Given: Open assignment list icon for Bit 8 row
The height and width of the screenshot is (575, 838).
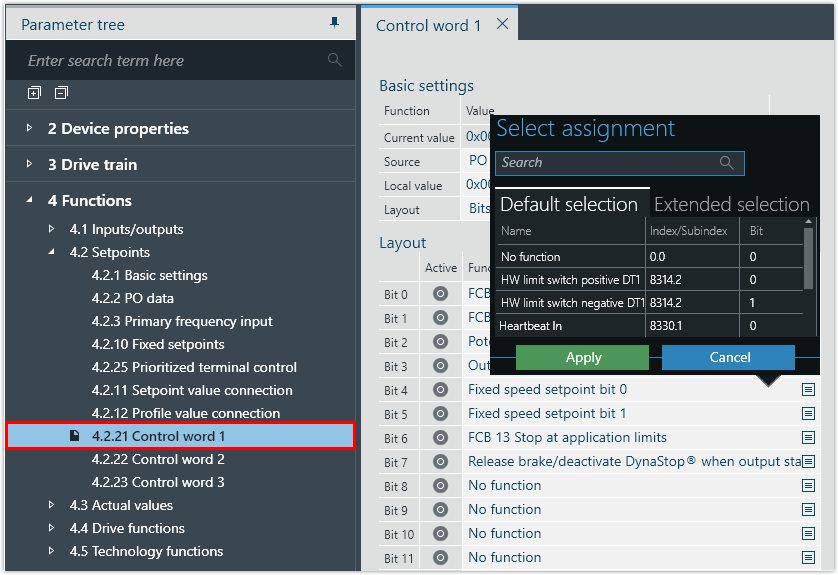Looking at the screenshot, I should [808, 486].
